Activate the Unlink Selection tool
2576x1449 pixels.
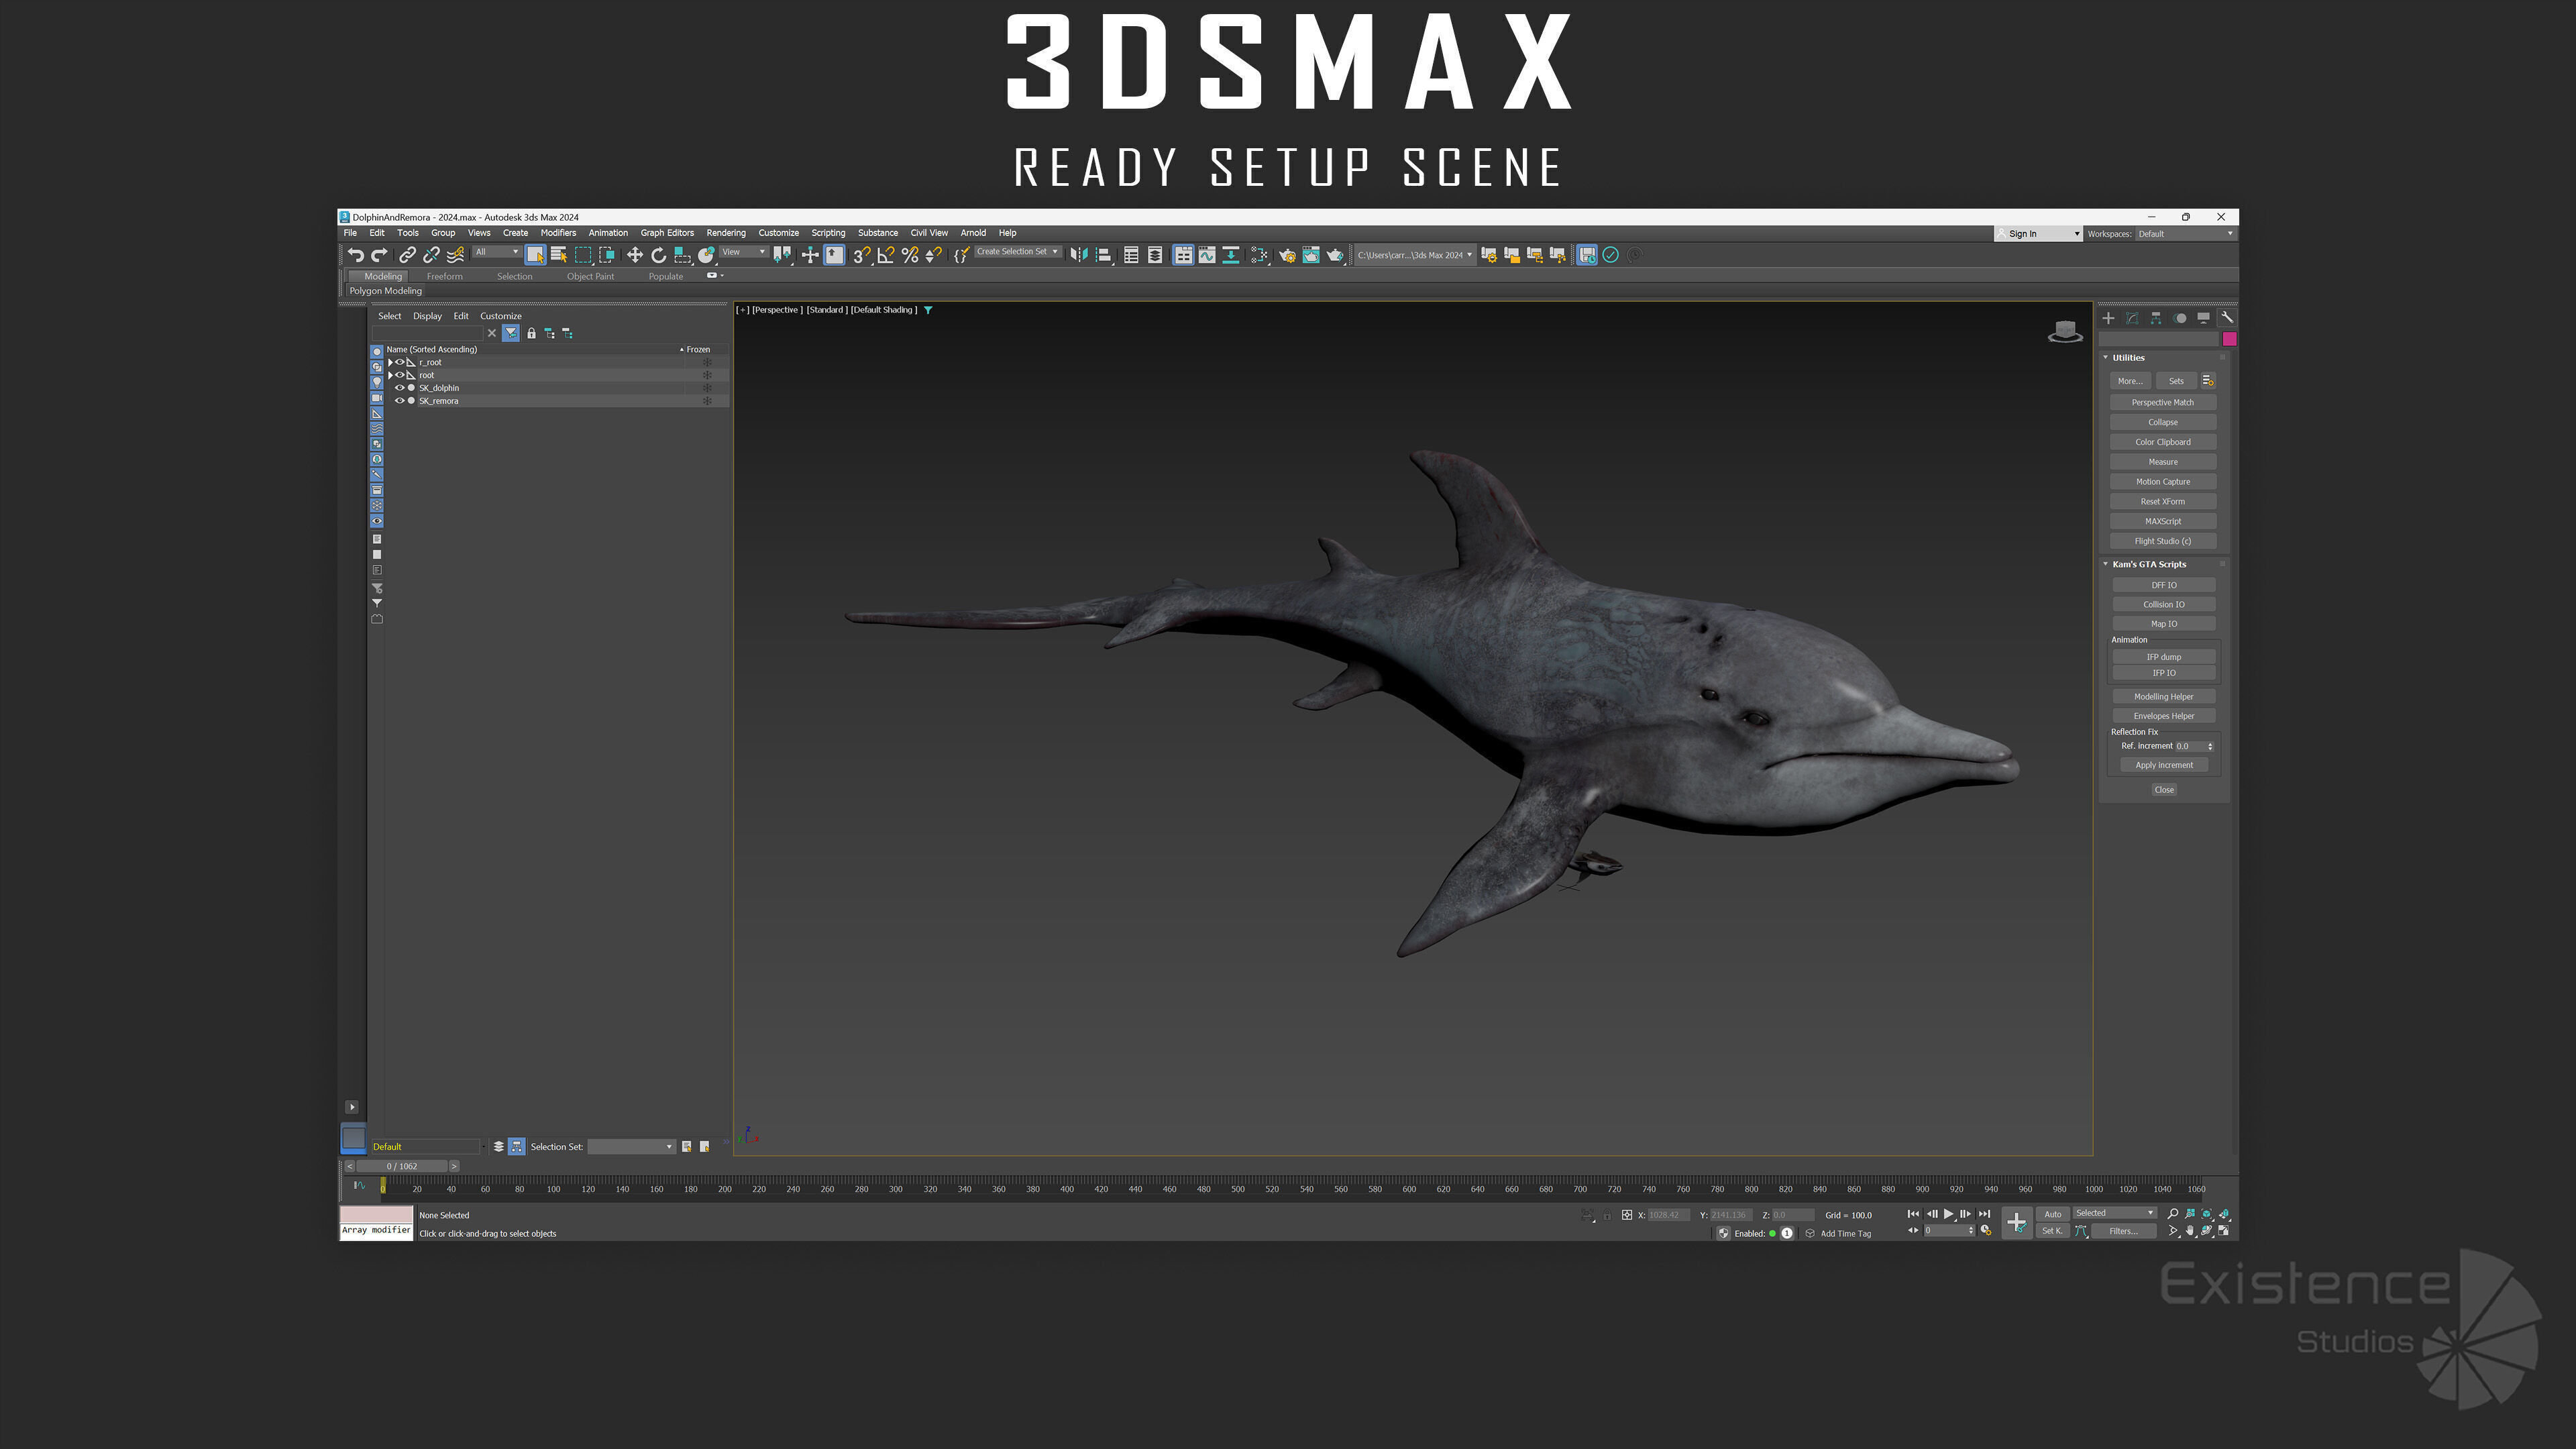(x=431, y=255)
